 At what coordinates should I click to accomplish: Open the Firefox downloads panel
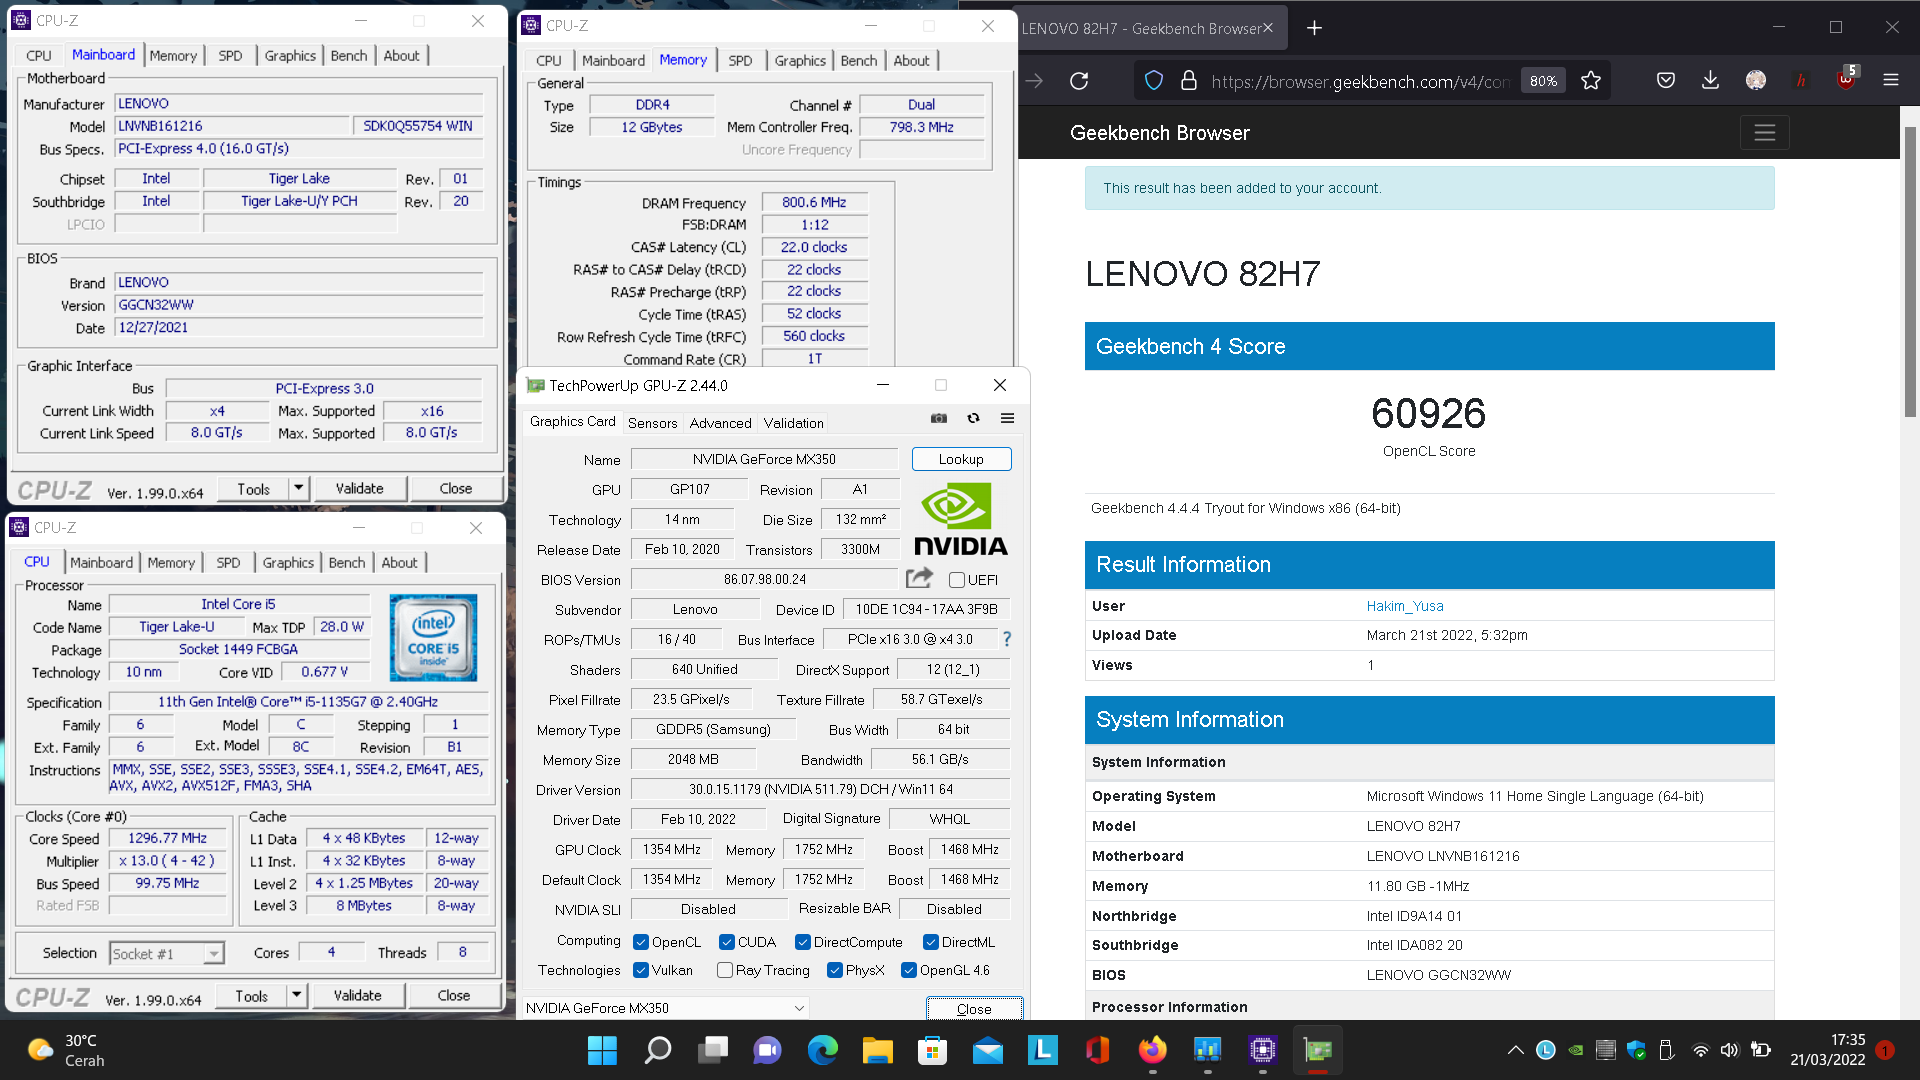pos(1711,81)
